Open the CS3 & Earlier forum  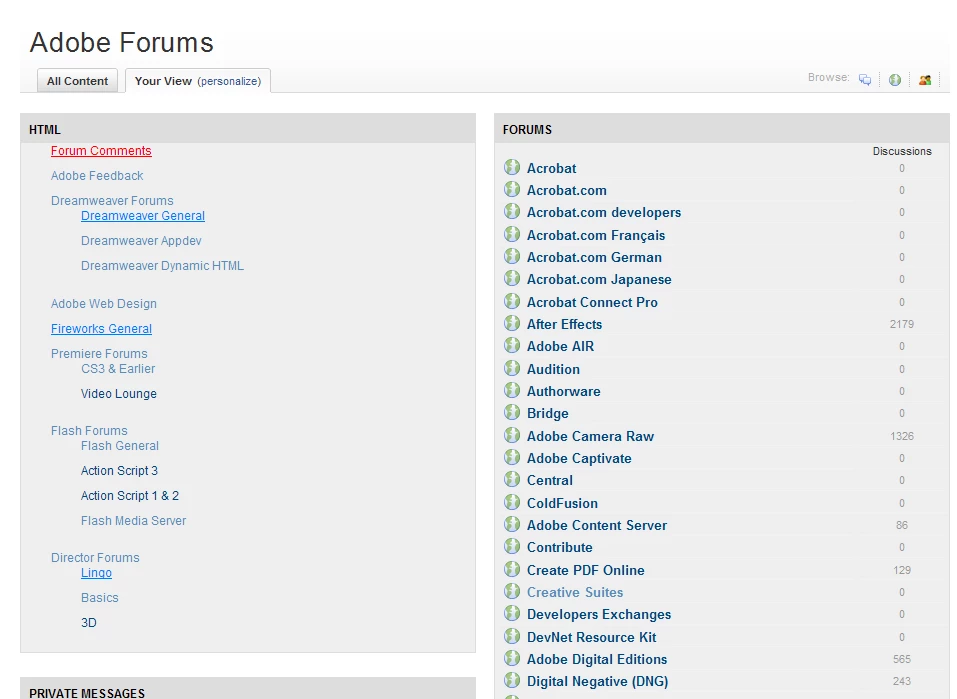(118, 369)
